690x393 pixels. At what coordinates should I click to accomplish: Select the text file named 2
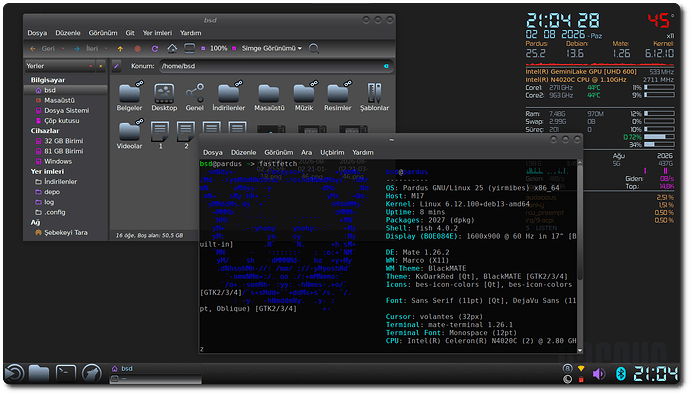point(186,135)
